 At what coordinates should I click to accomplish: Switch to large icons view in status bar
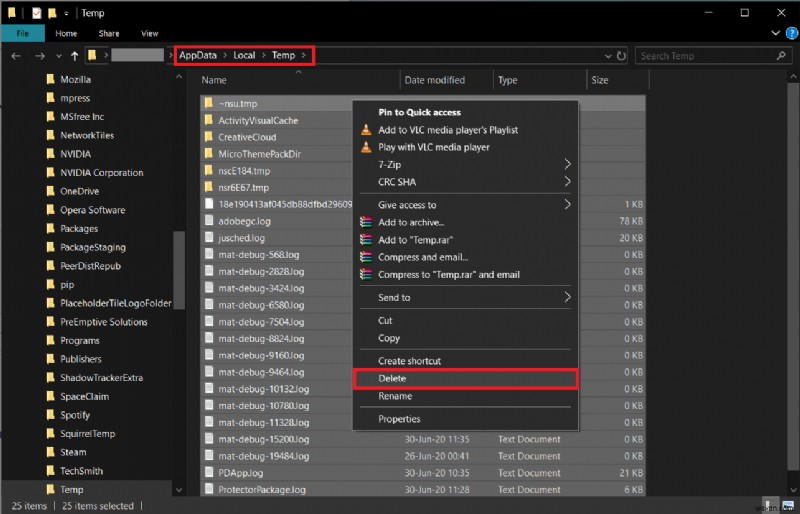pyautogui.click(x=786, y=504)
